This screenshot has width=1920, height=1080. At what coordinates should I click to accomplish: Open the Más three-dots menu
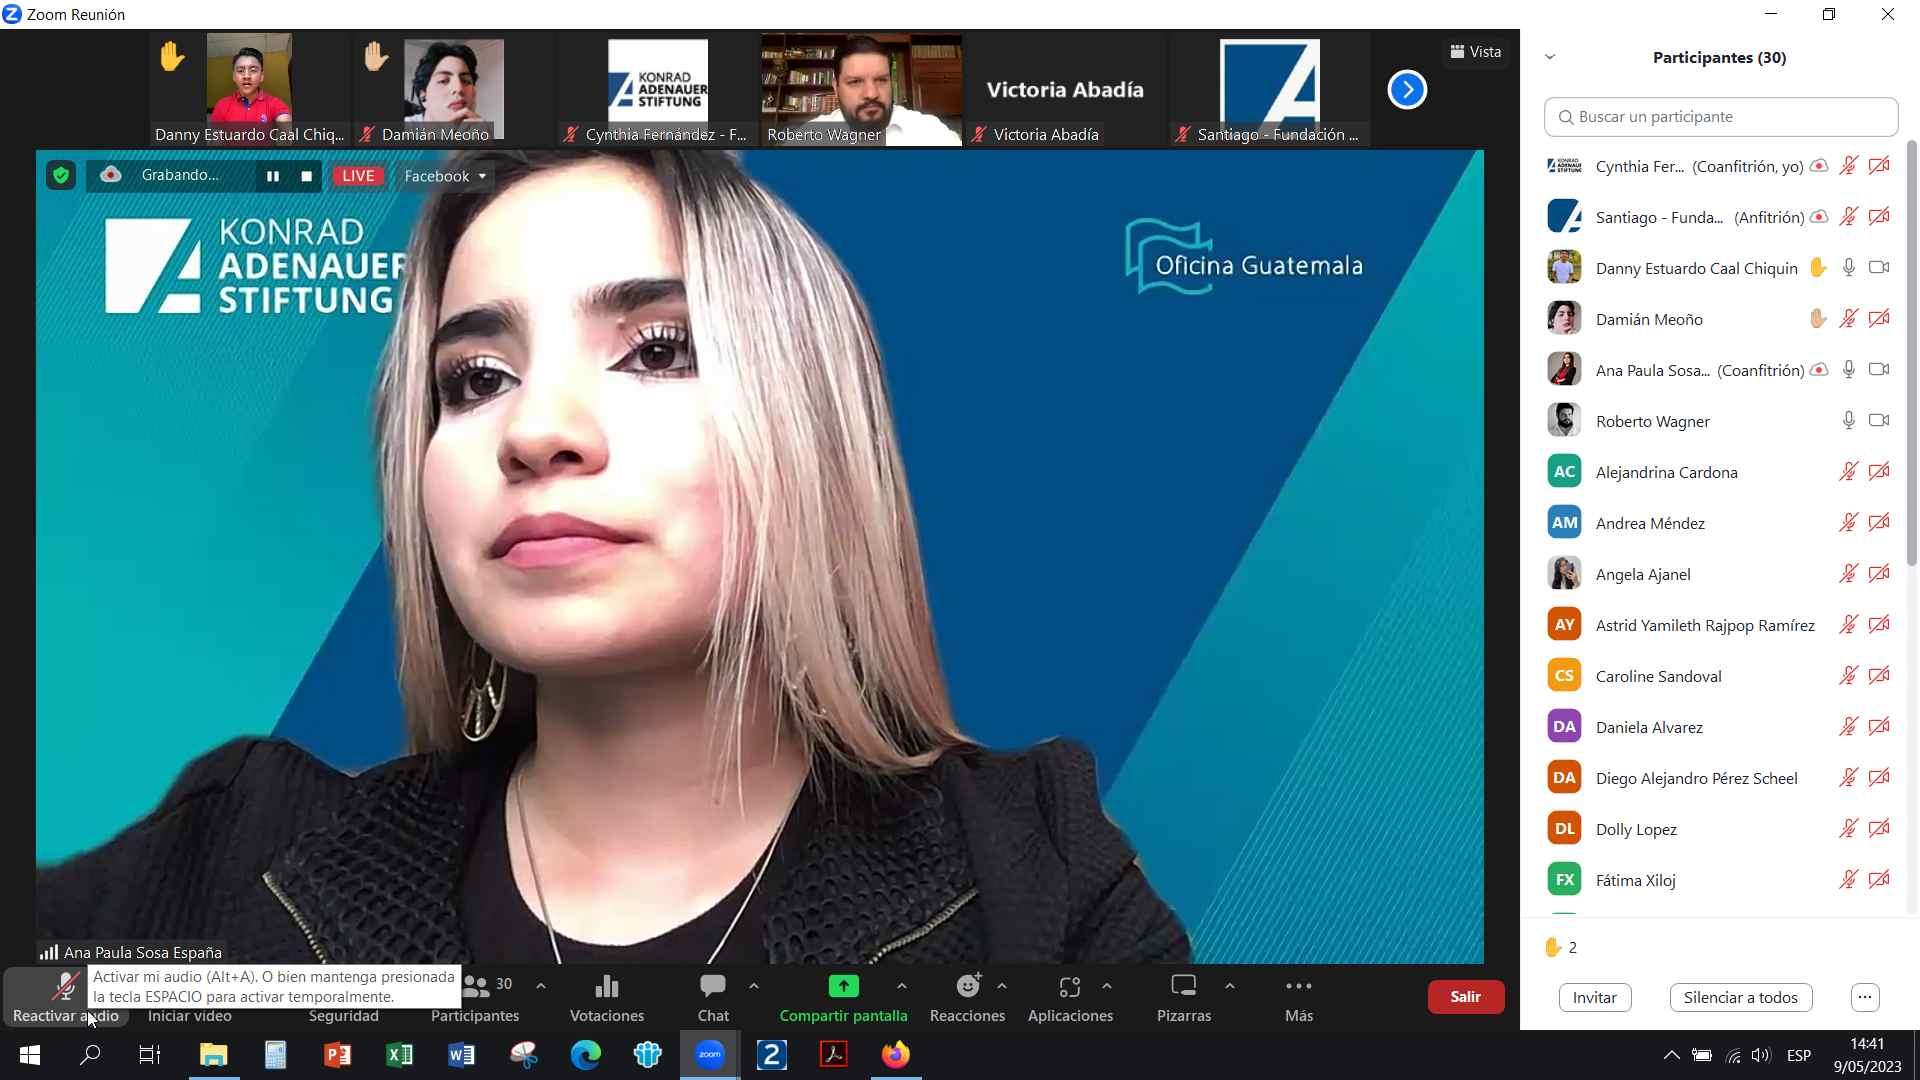(x=1298, y=988)
